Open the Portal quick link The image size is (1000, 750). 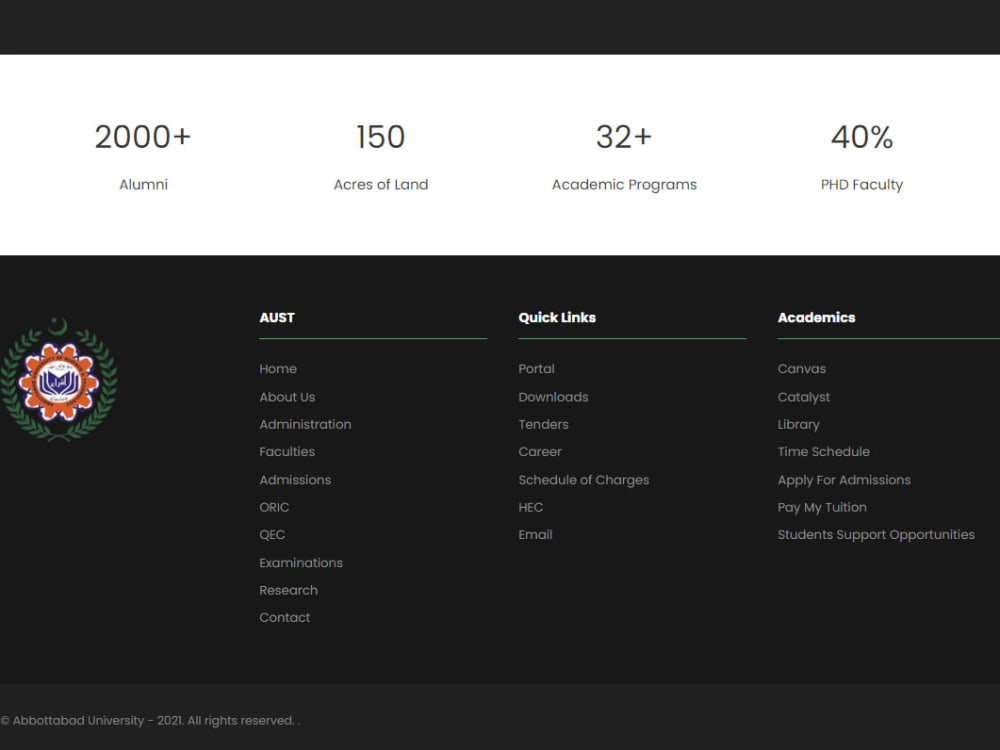point(536,369)
